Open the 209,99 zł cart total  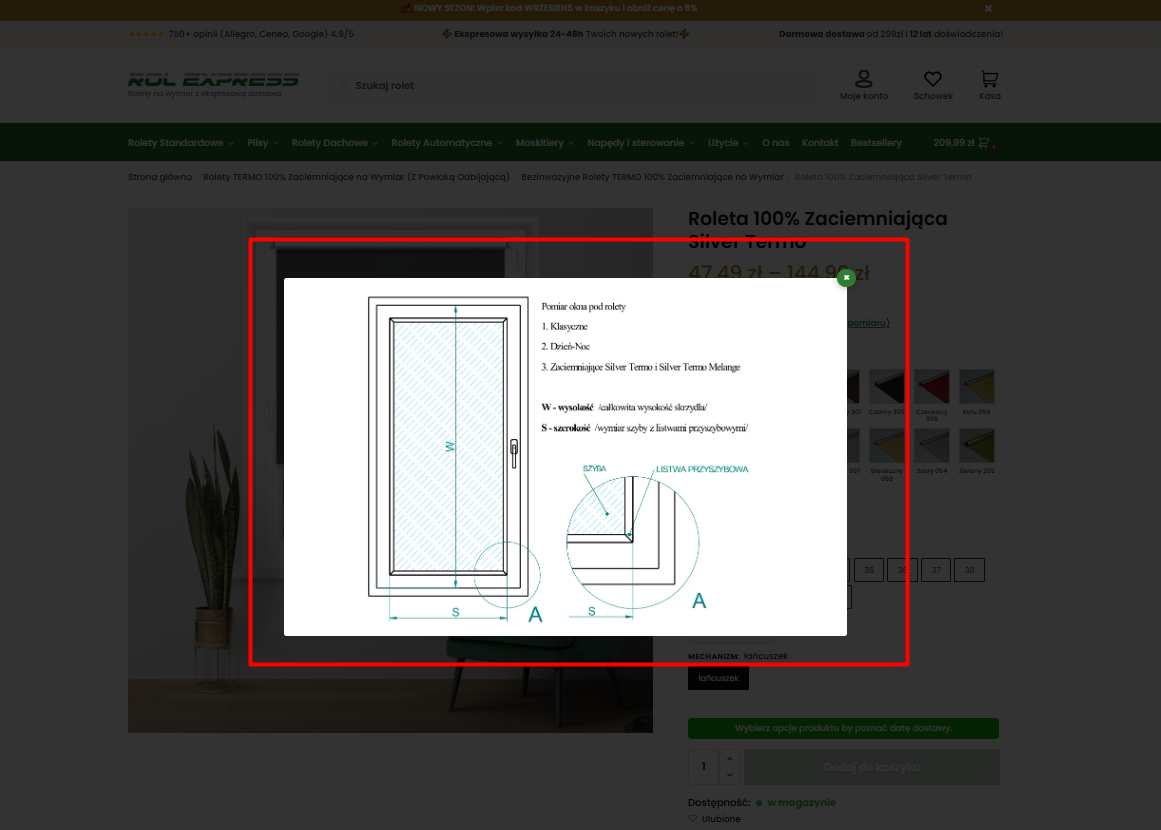tap(954, 143)
